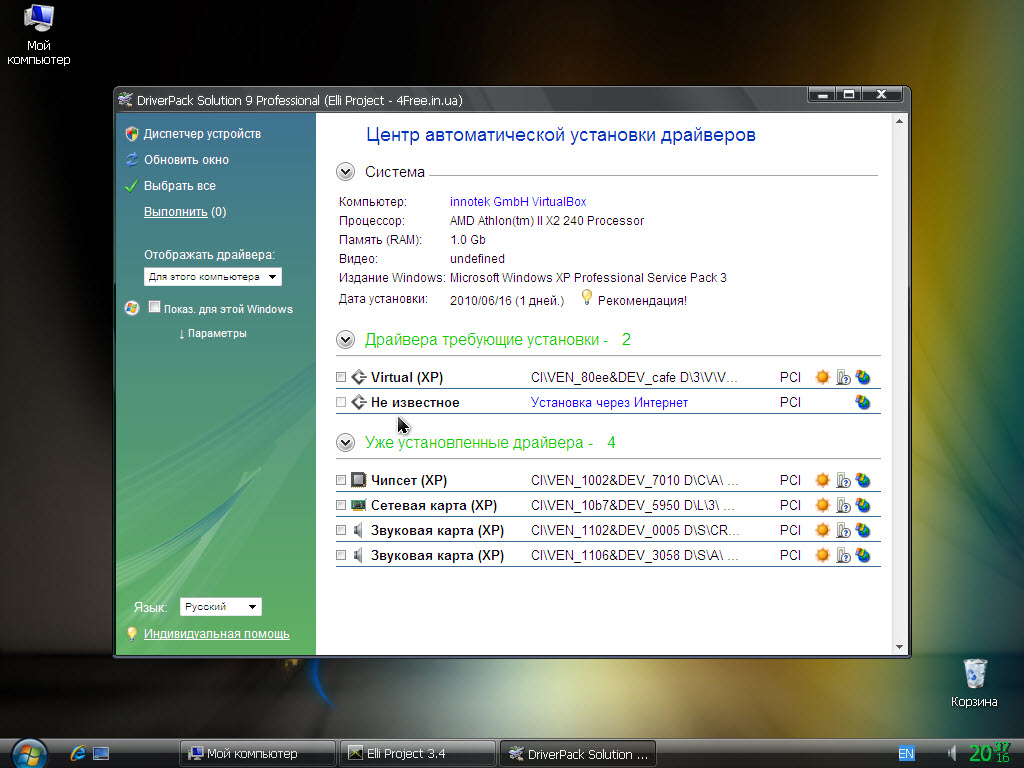1024x768 pixels.
Task: Click the Выбрать все label
Action: (x=180, y=186)
